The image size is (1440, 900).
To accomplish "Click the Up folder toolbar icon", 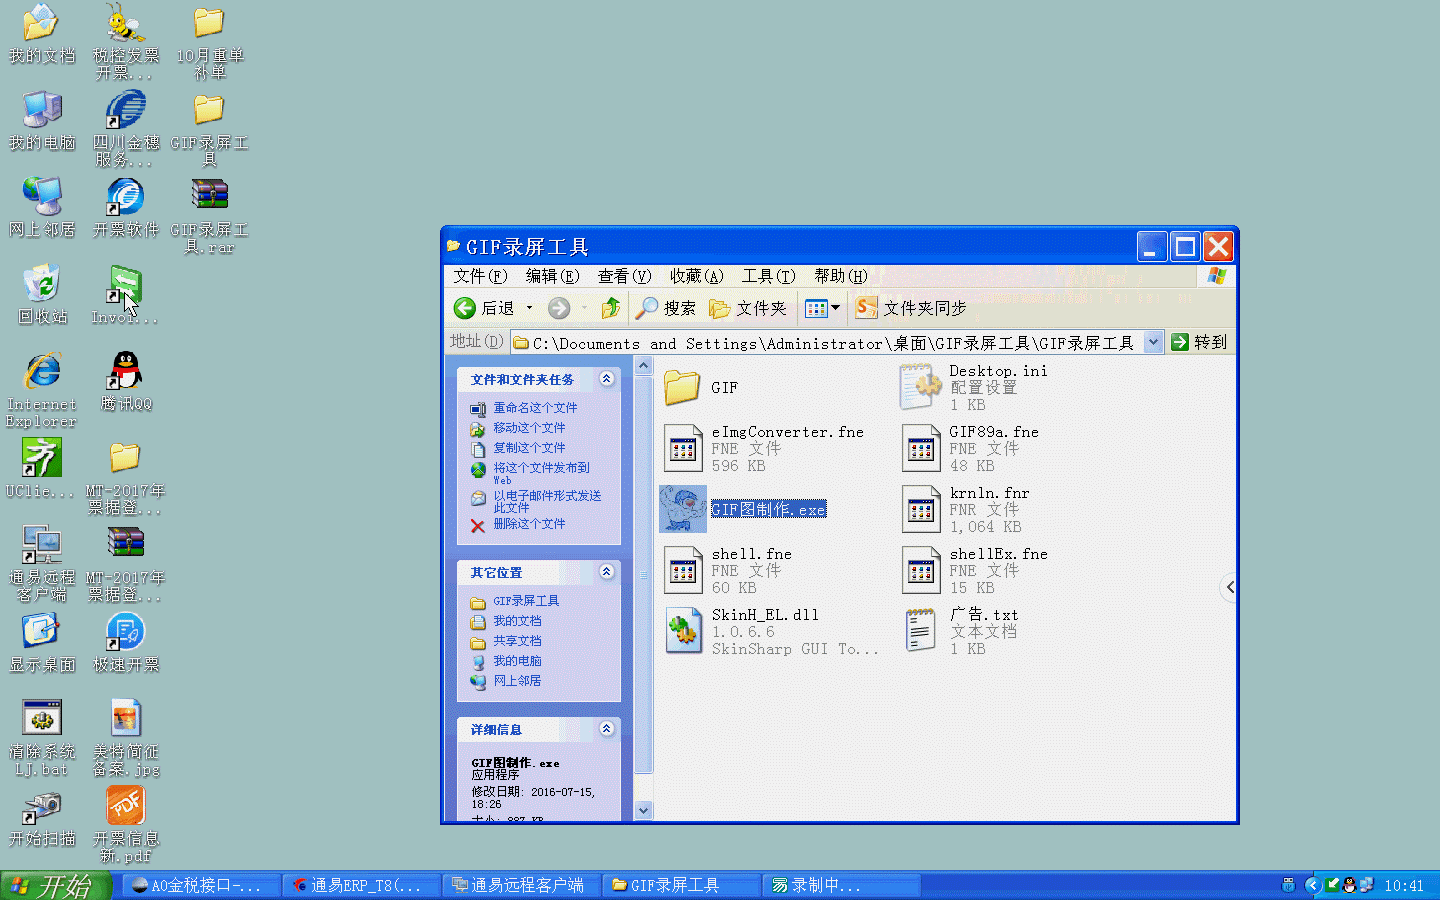I will [610, 309].
